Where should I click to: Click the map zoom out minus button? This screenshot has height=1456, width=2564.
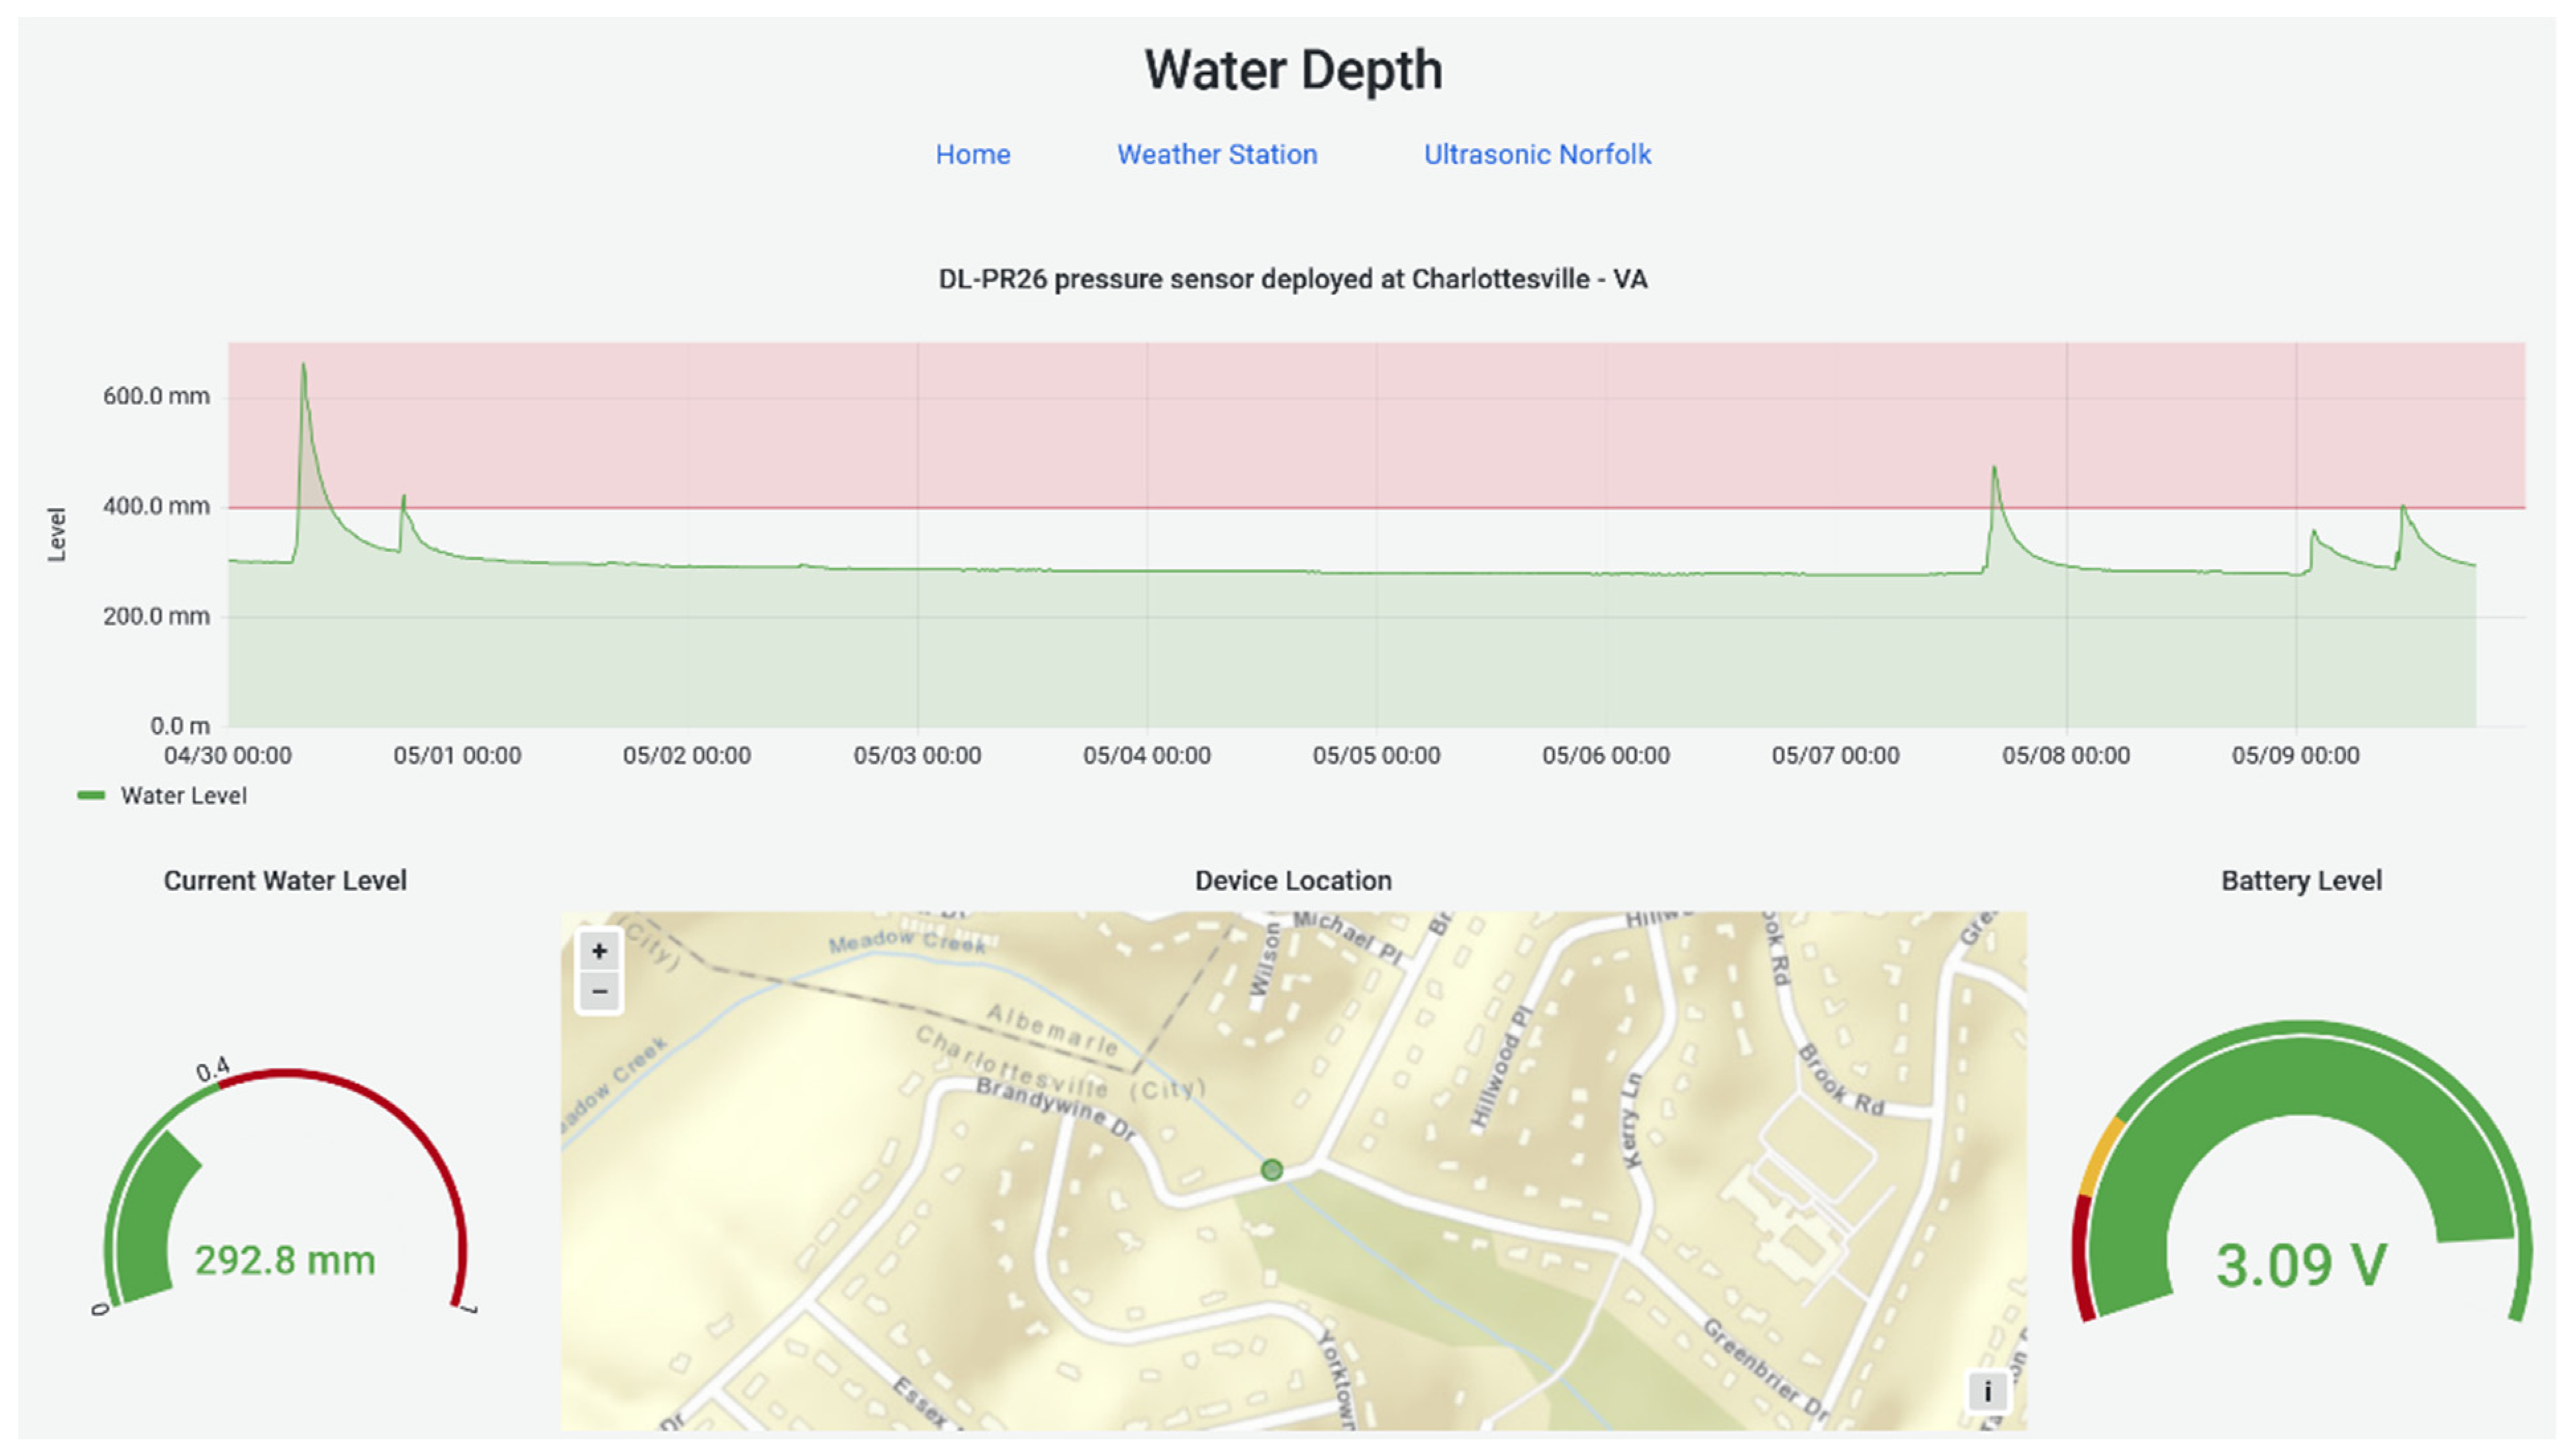[x=599, y=992]
